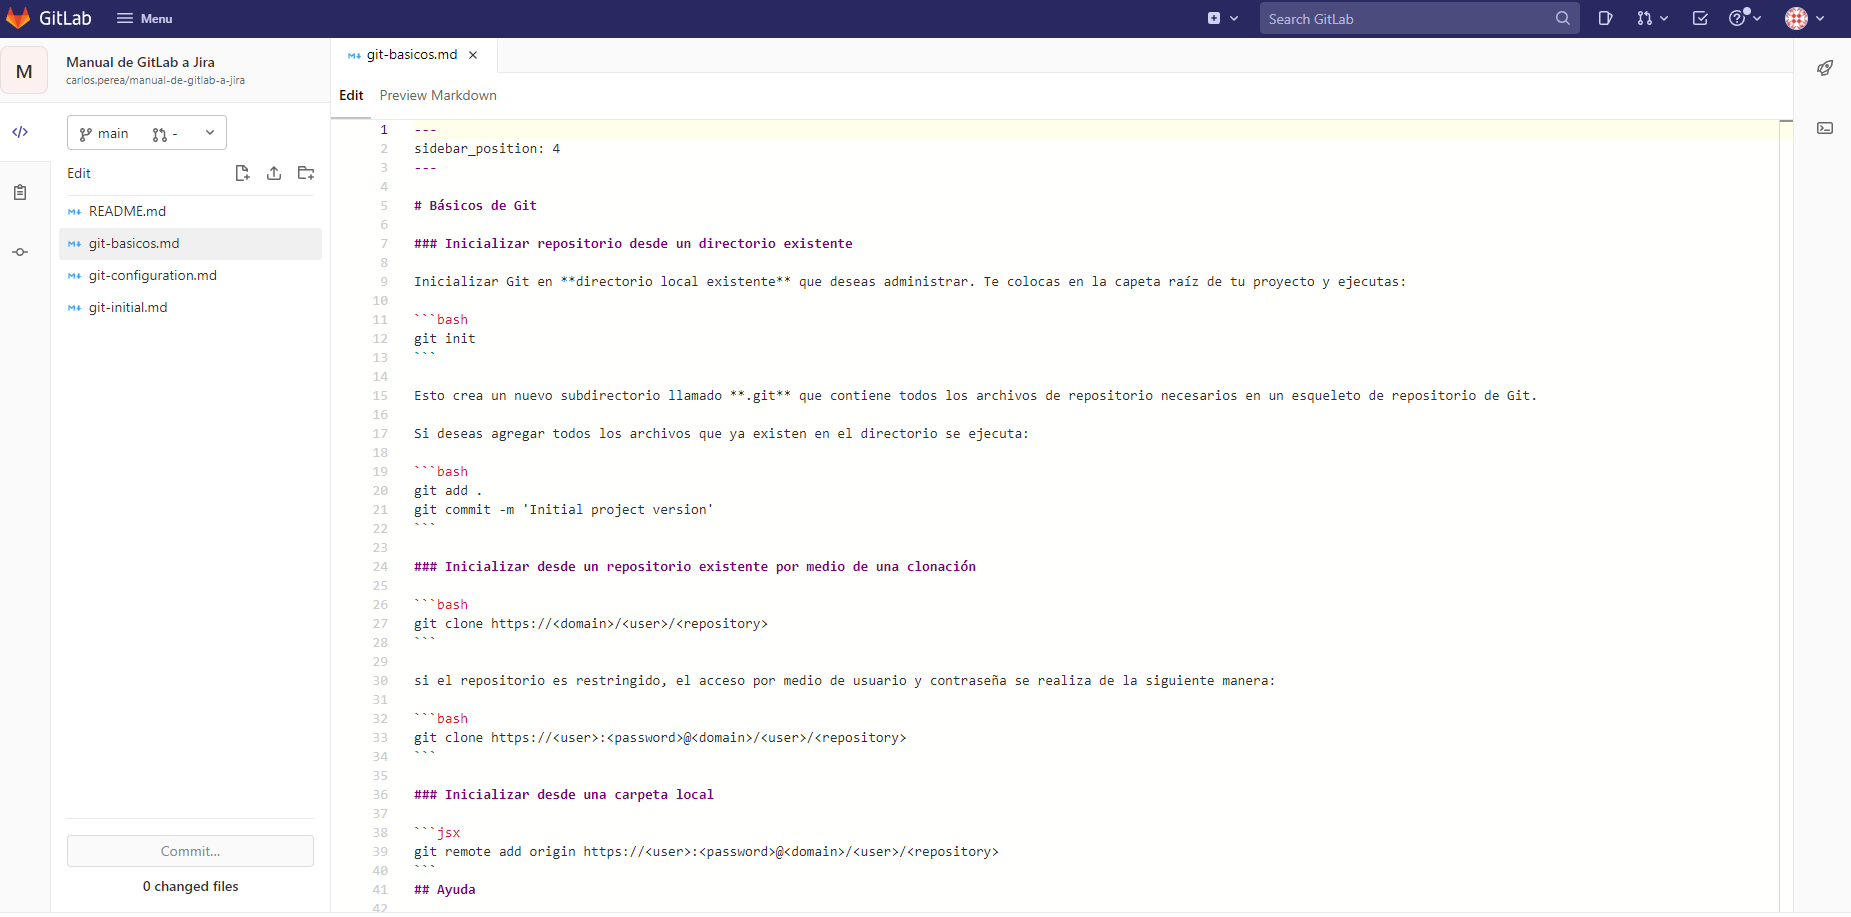This screenshot has width=1851, height=917.
Task: Switch to the Edit tab
Action: point(351,95)
